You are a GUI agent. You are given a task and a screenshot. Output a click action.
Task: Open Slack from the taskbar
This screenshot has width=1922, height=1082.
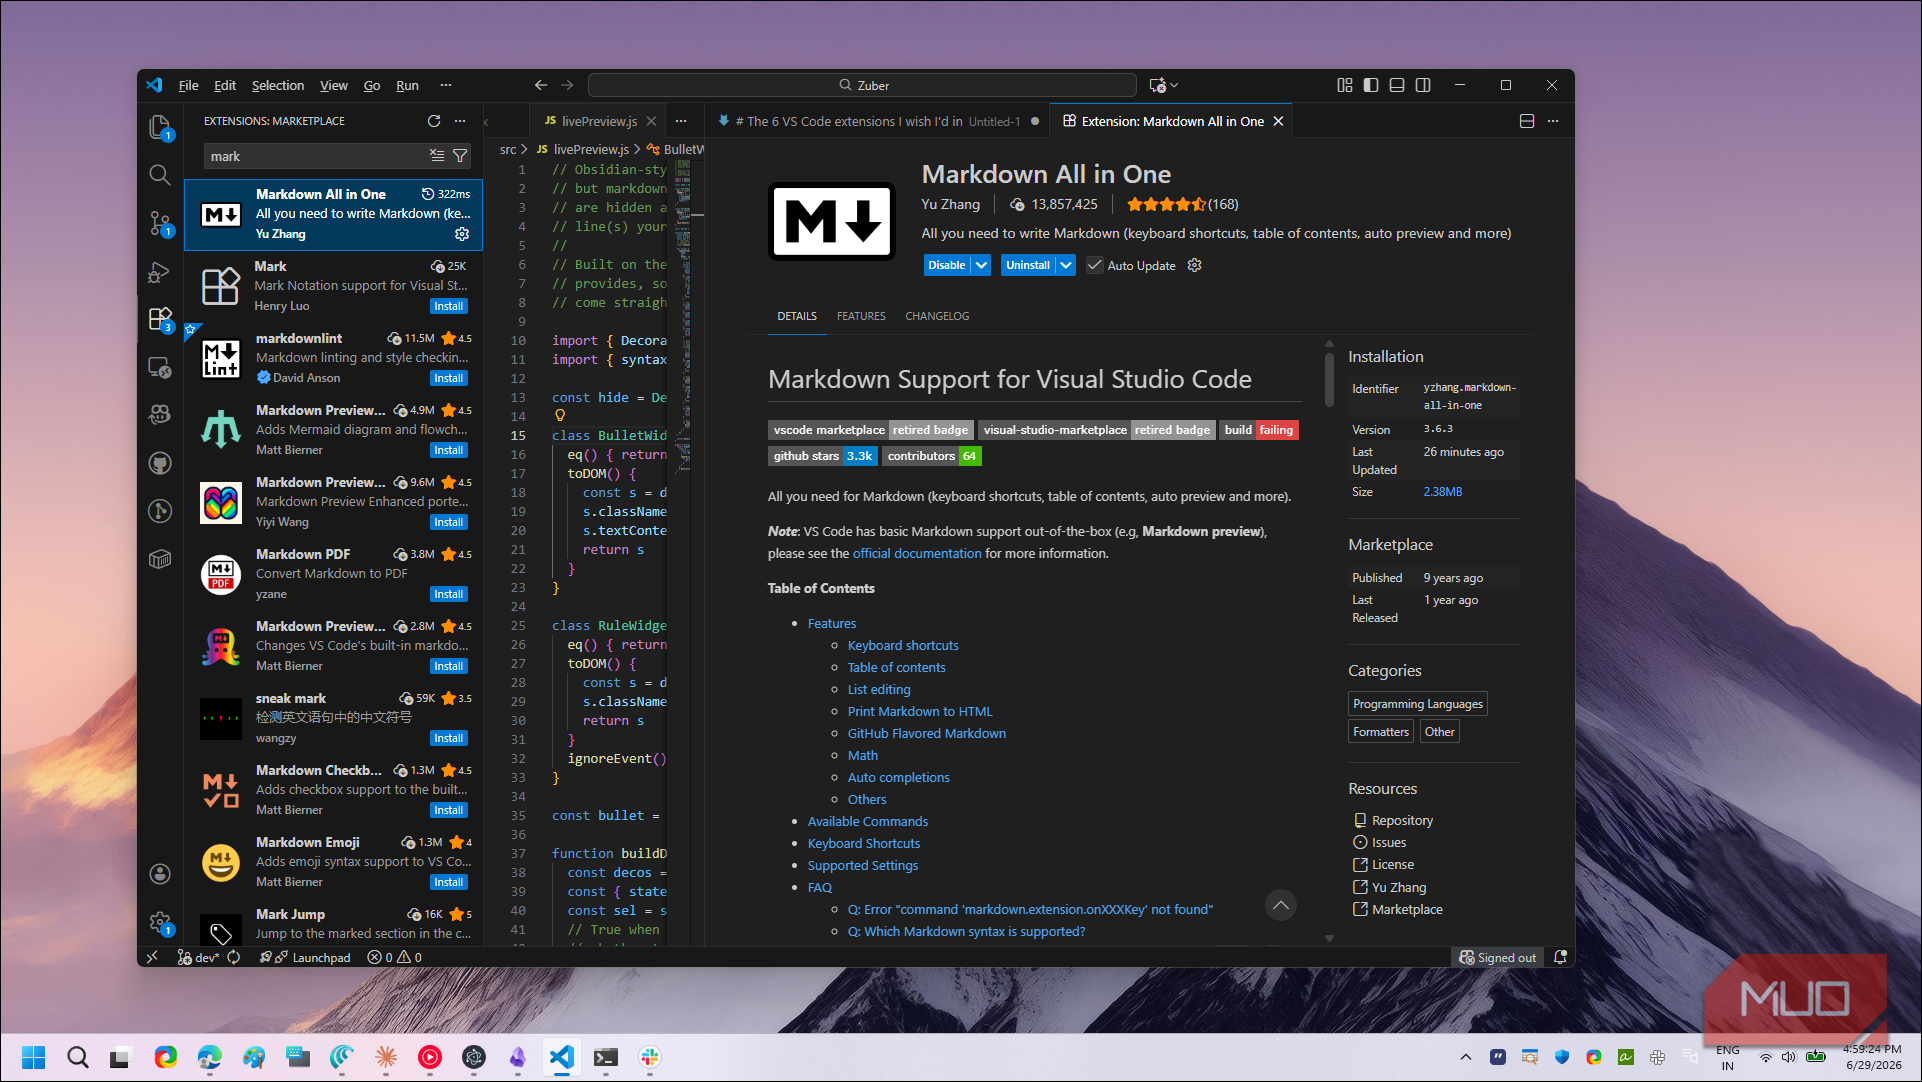650,1057
